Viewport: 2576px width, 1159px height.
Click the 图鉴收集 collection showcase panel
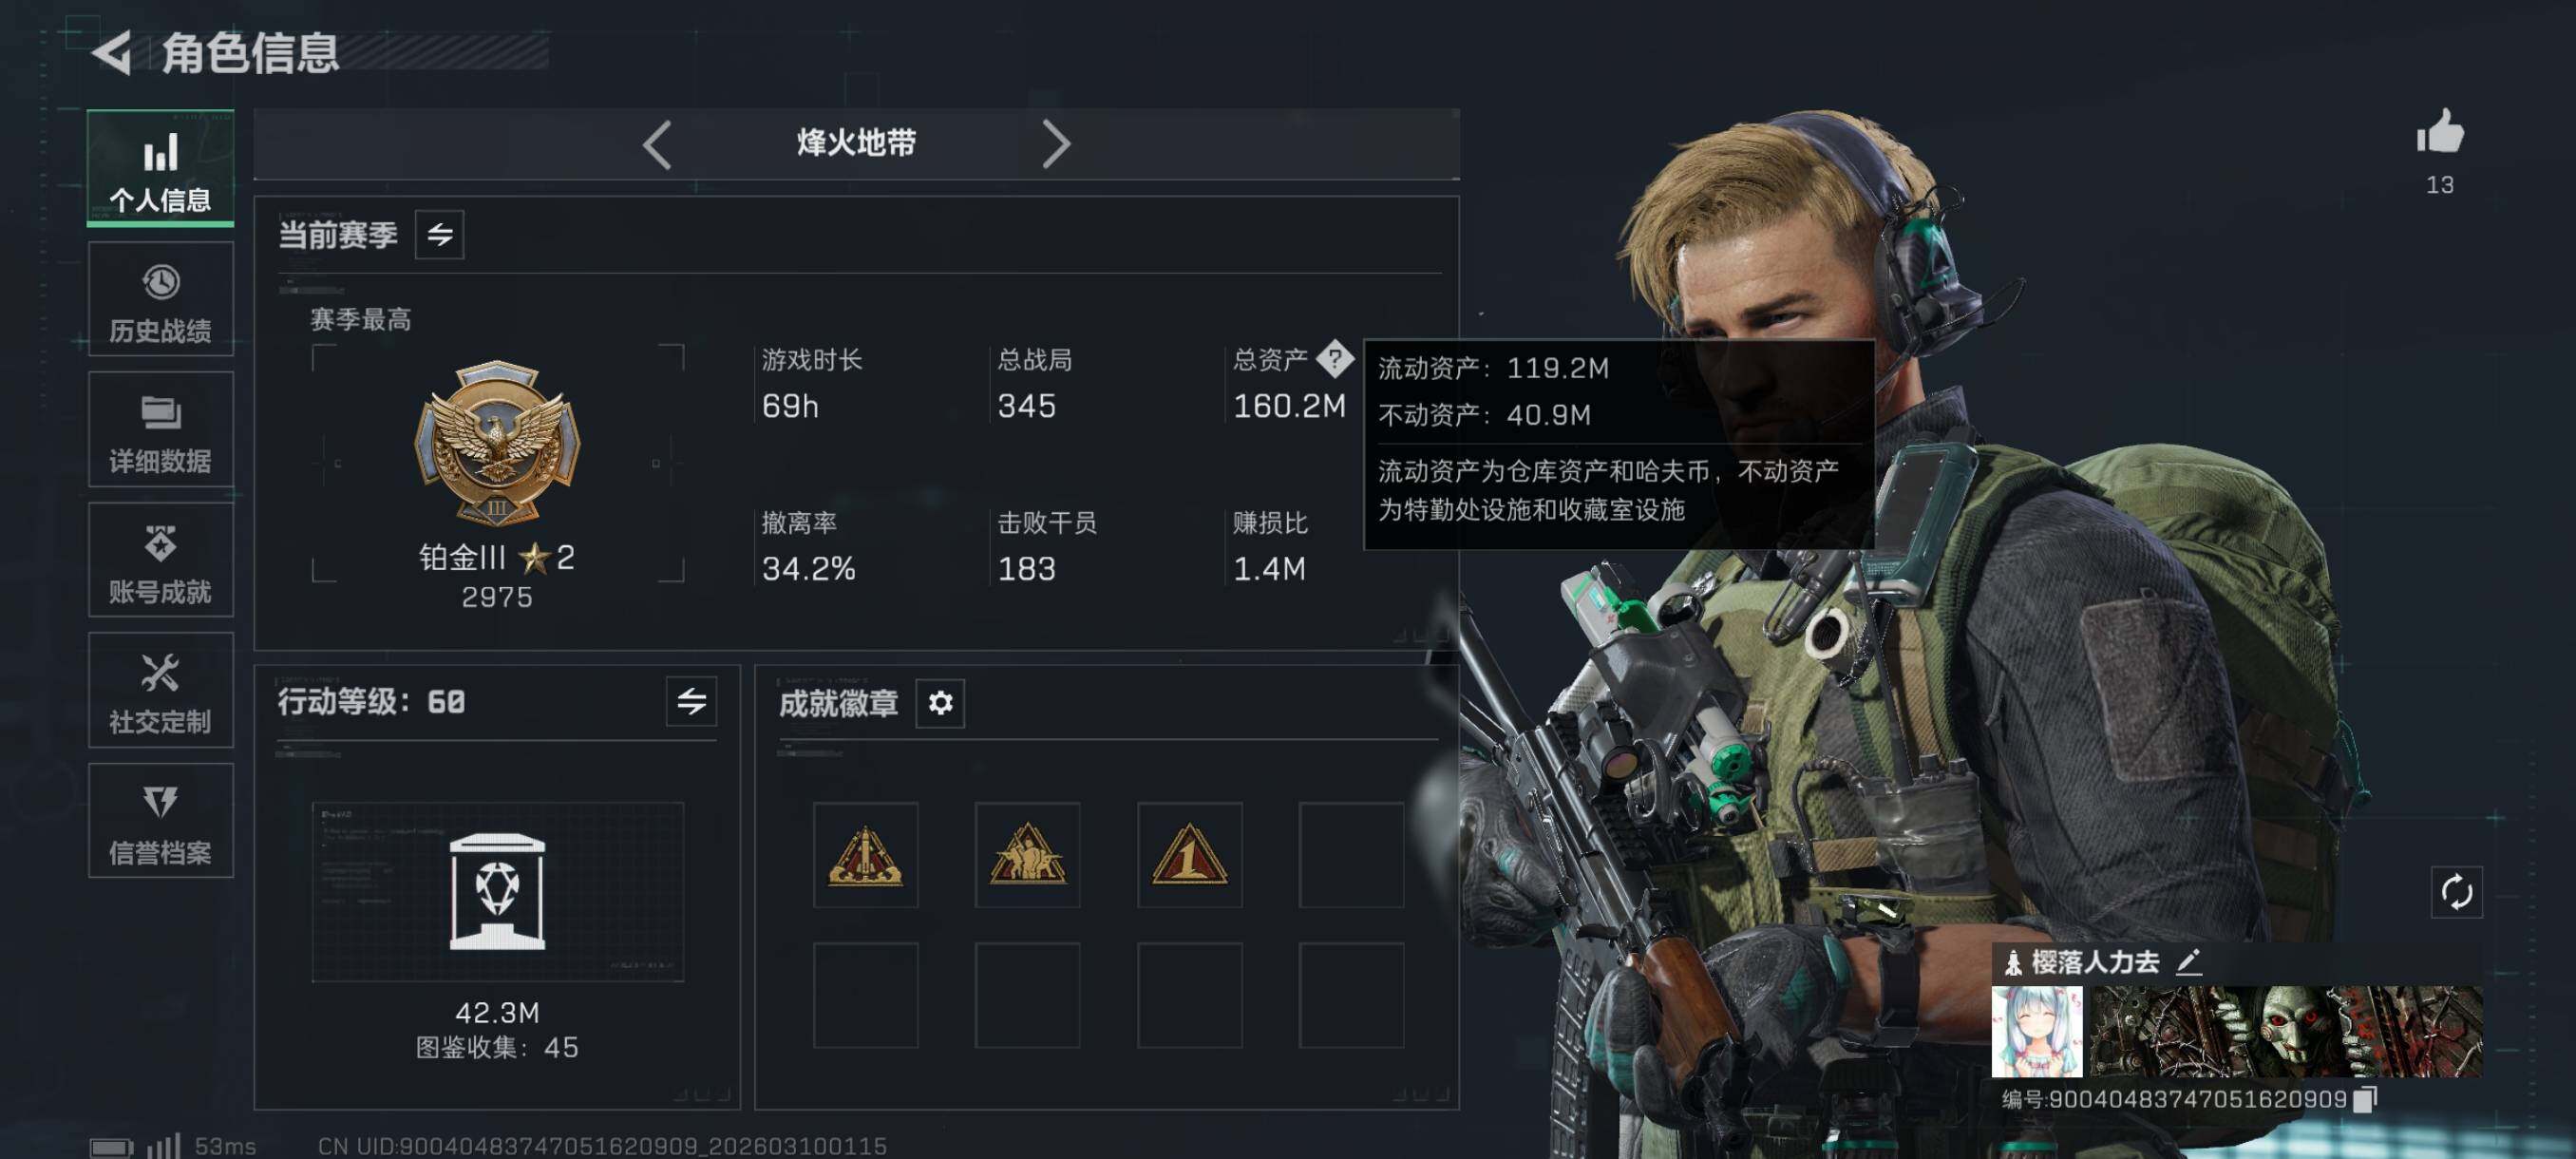[498, 891]
